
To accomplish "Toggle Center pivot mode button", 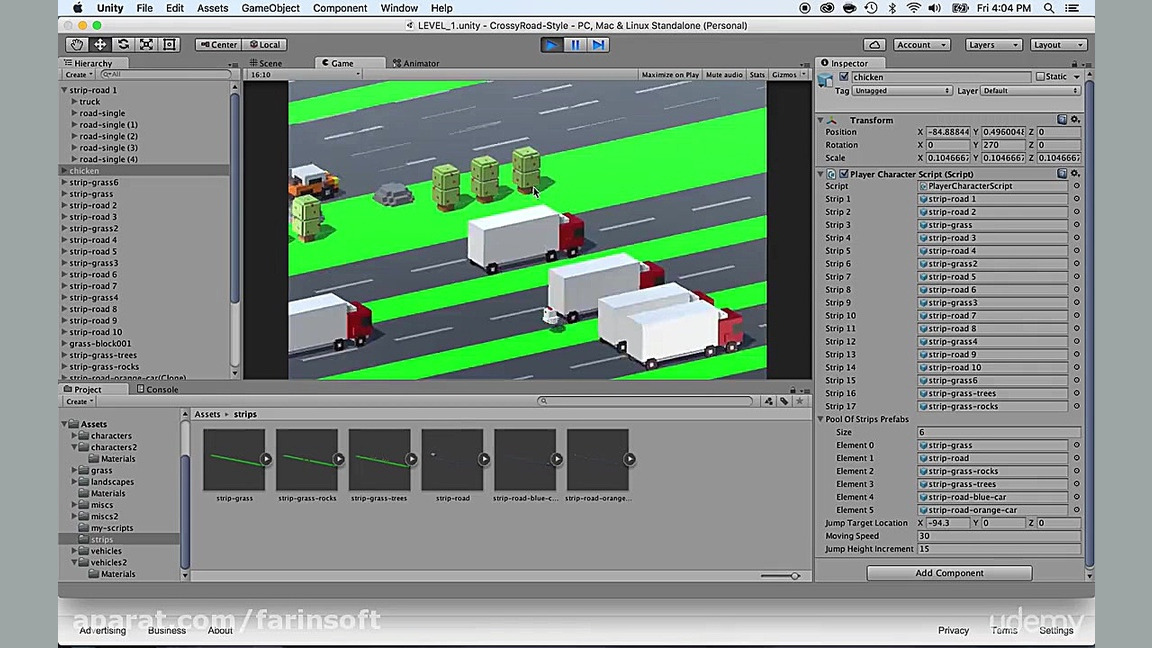I will [219, 45].
